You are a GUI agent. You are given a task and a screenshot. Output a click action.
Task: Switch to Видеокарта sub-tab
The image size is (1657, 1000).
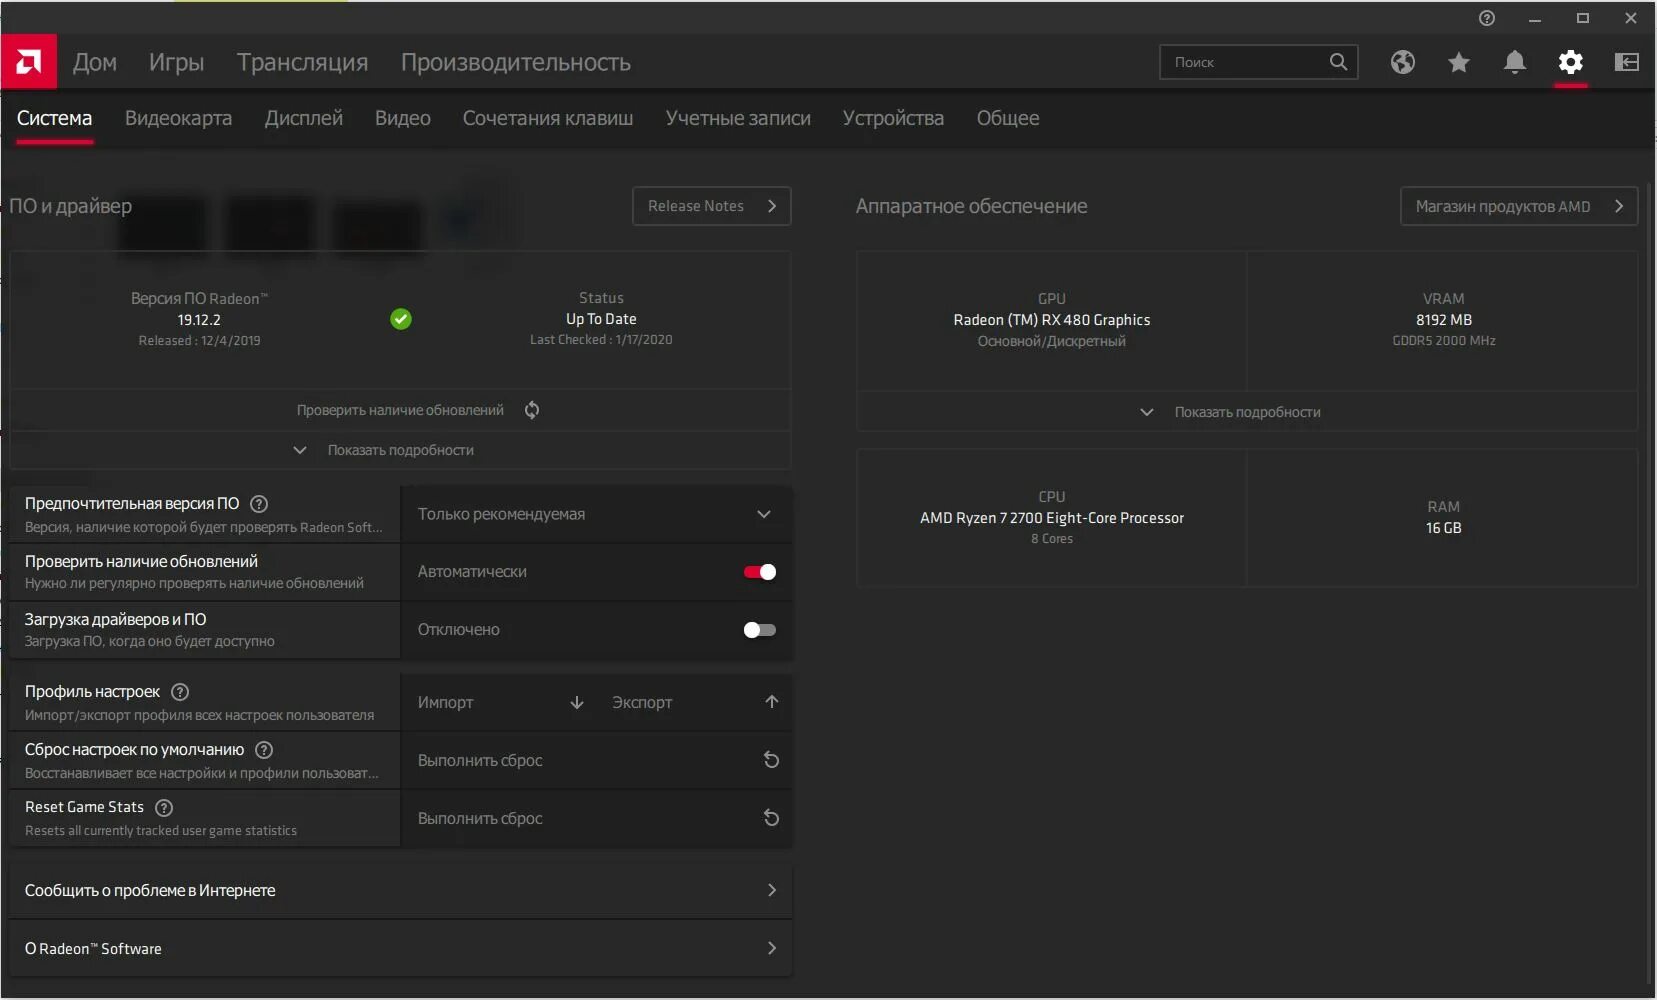coord(178,118)
